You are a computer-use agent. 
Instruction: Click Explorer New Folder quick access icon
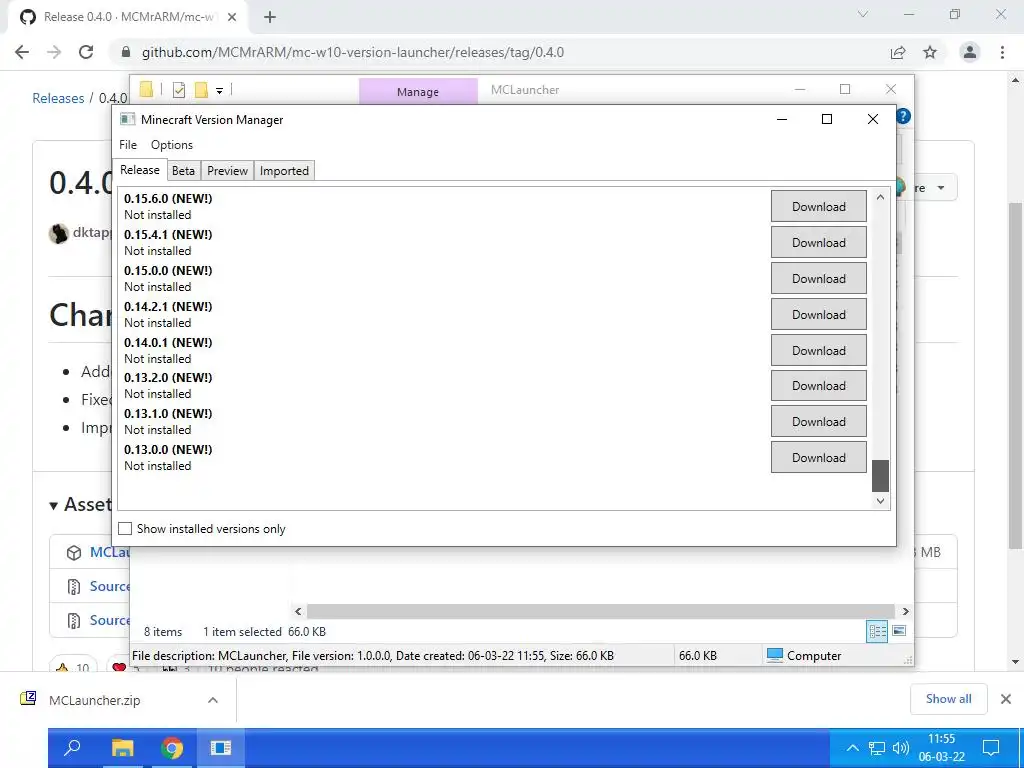point(201,90)
